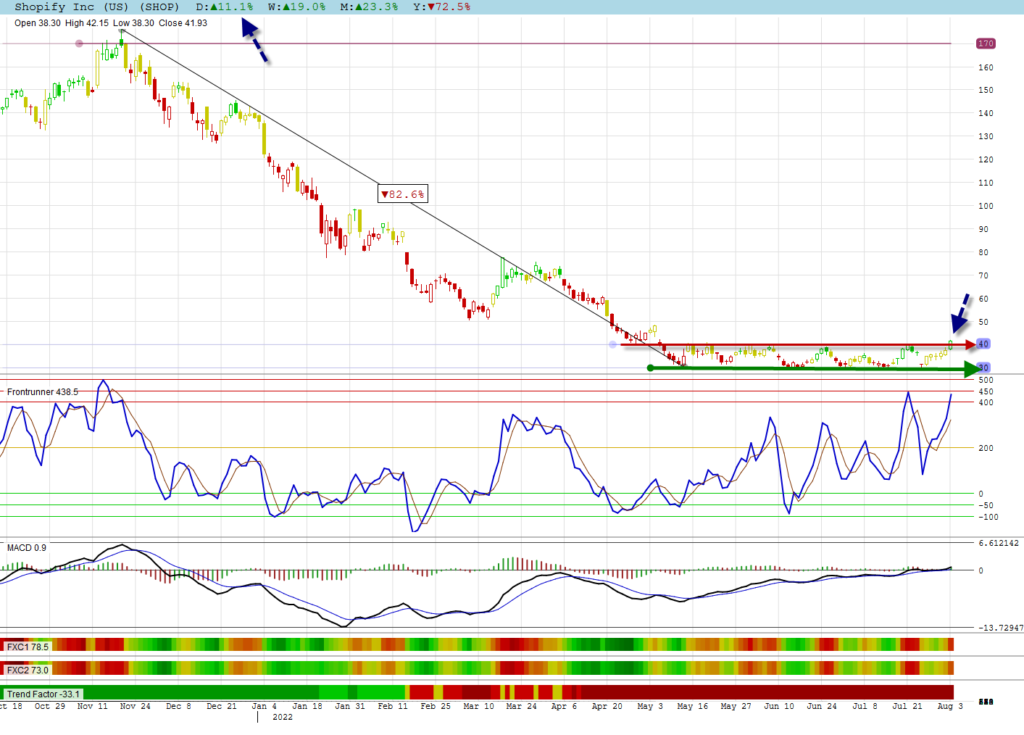This screenshot has width=1024, height=735.
Task: Select the High 42.15 value in the OHLC readout
Action: (x=87, y=23)
